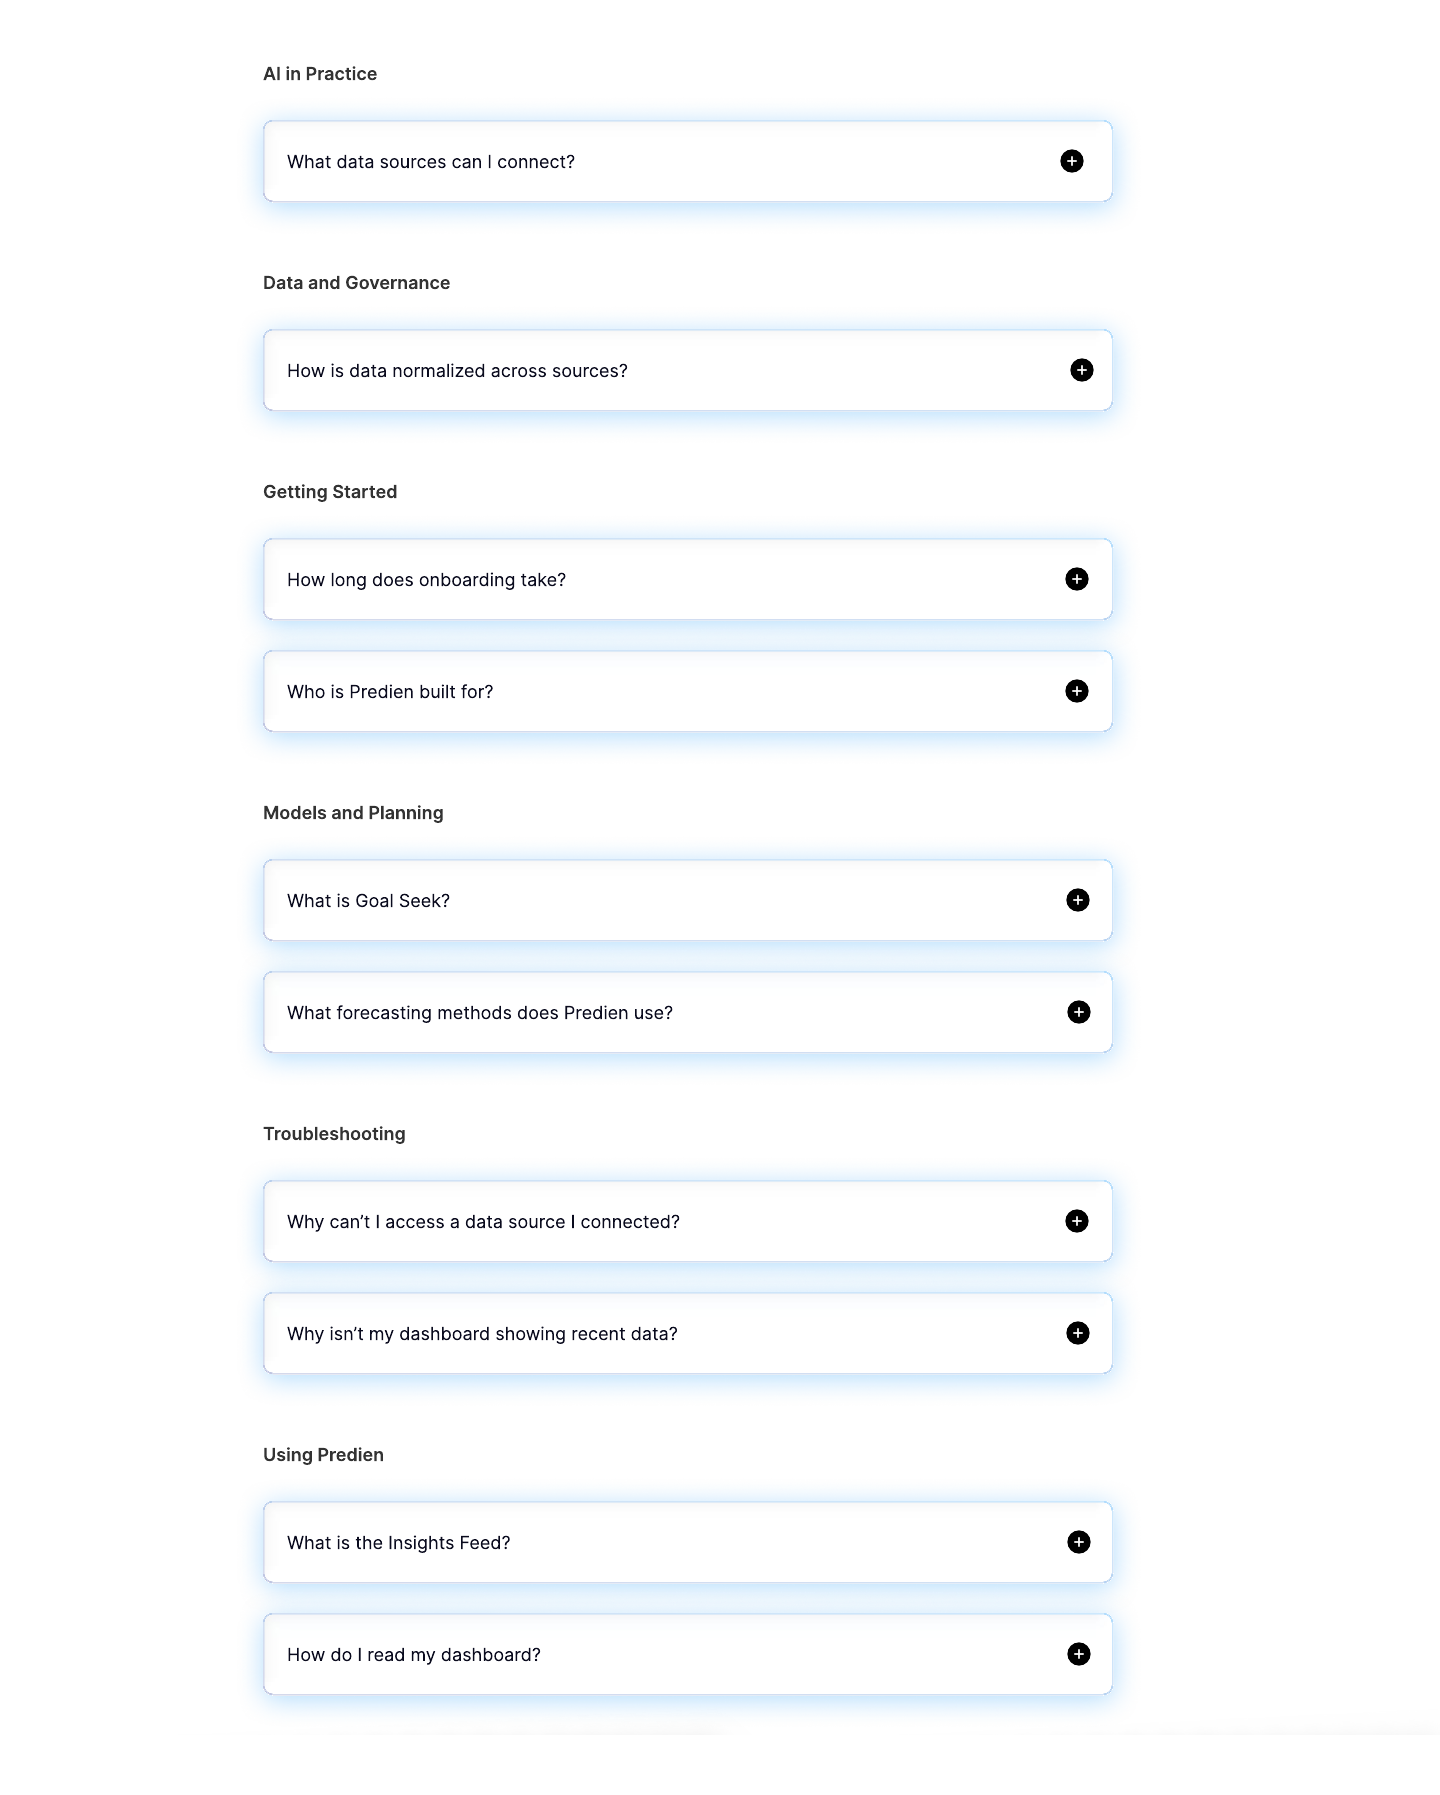Click plus icon beside 'What is the Insights Feed?'
This screenshot has width=1440, height=1795.
coord(1078,1542)
